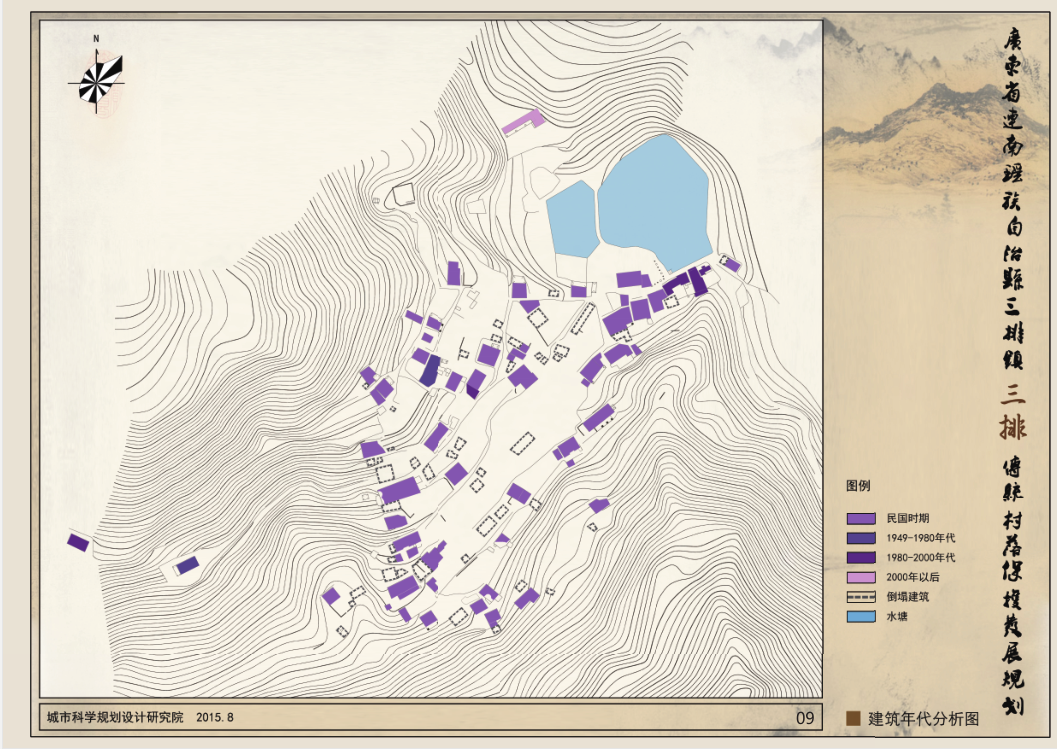The width and height of the screenshot is (1057, 749).
Task: Select the isolated purple building at far left
Action: point(78,542)
